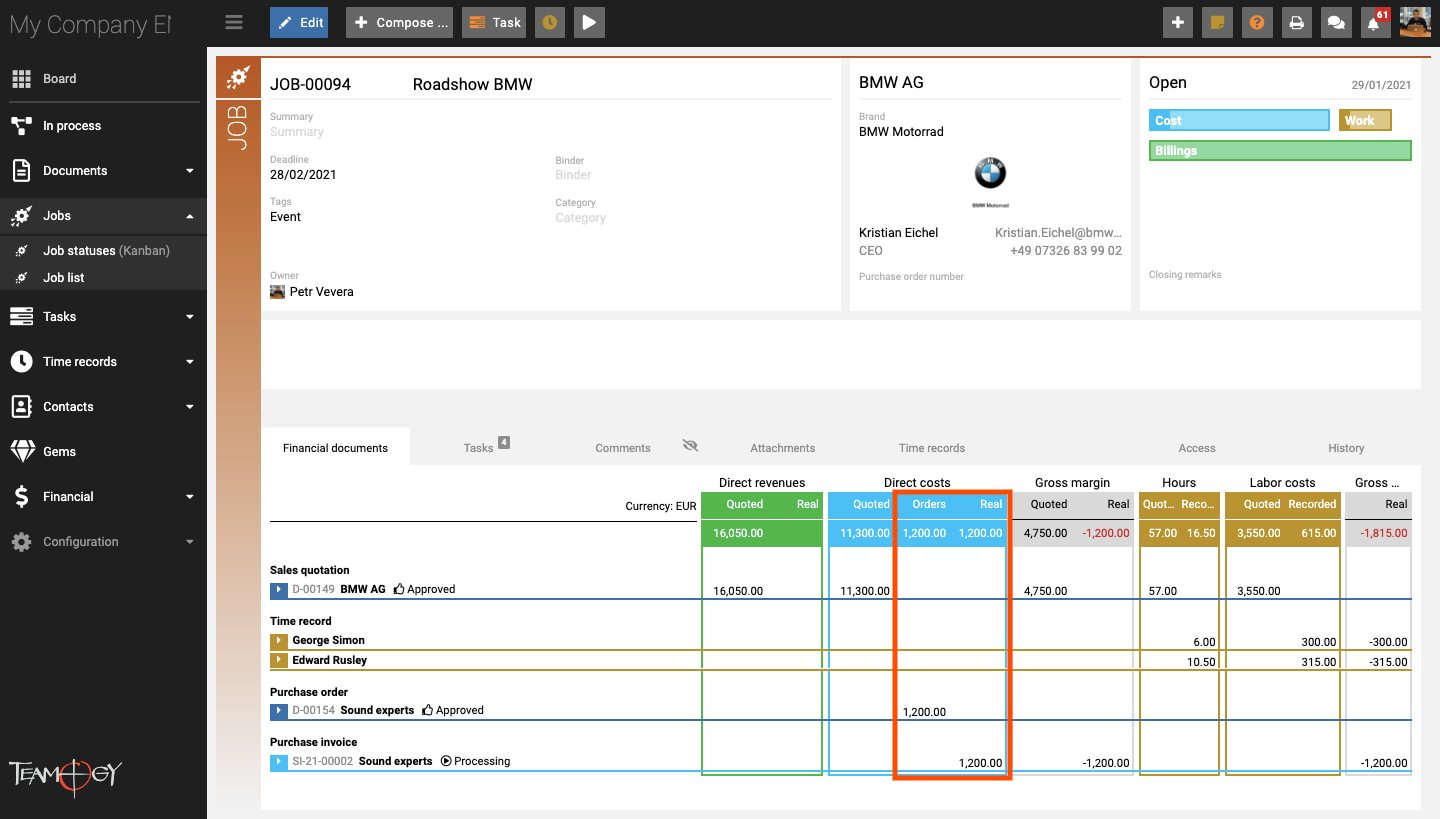Click the Financial dollar icon in sidebar
Image resolution: width=1440 pixels, height=819 pixels.
click(22, 497)
